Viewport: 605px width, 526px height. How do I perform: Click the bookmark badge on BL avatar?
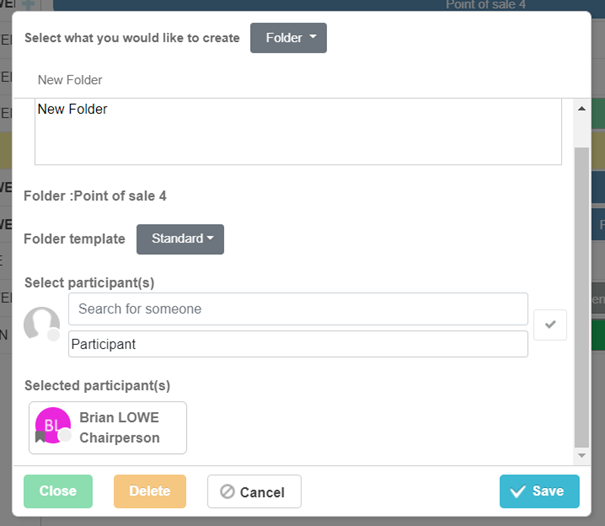(x=41, y=436)
